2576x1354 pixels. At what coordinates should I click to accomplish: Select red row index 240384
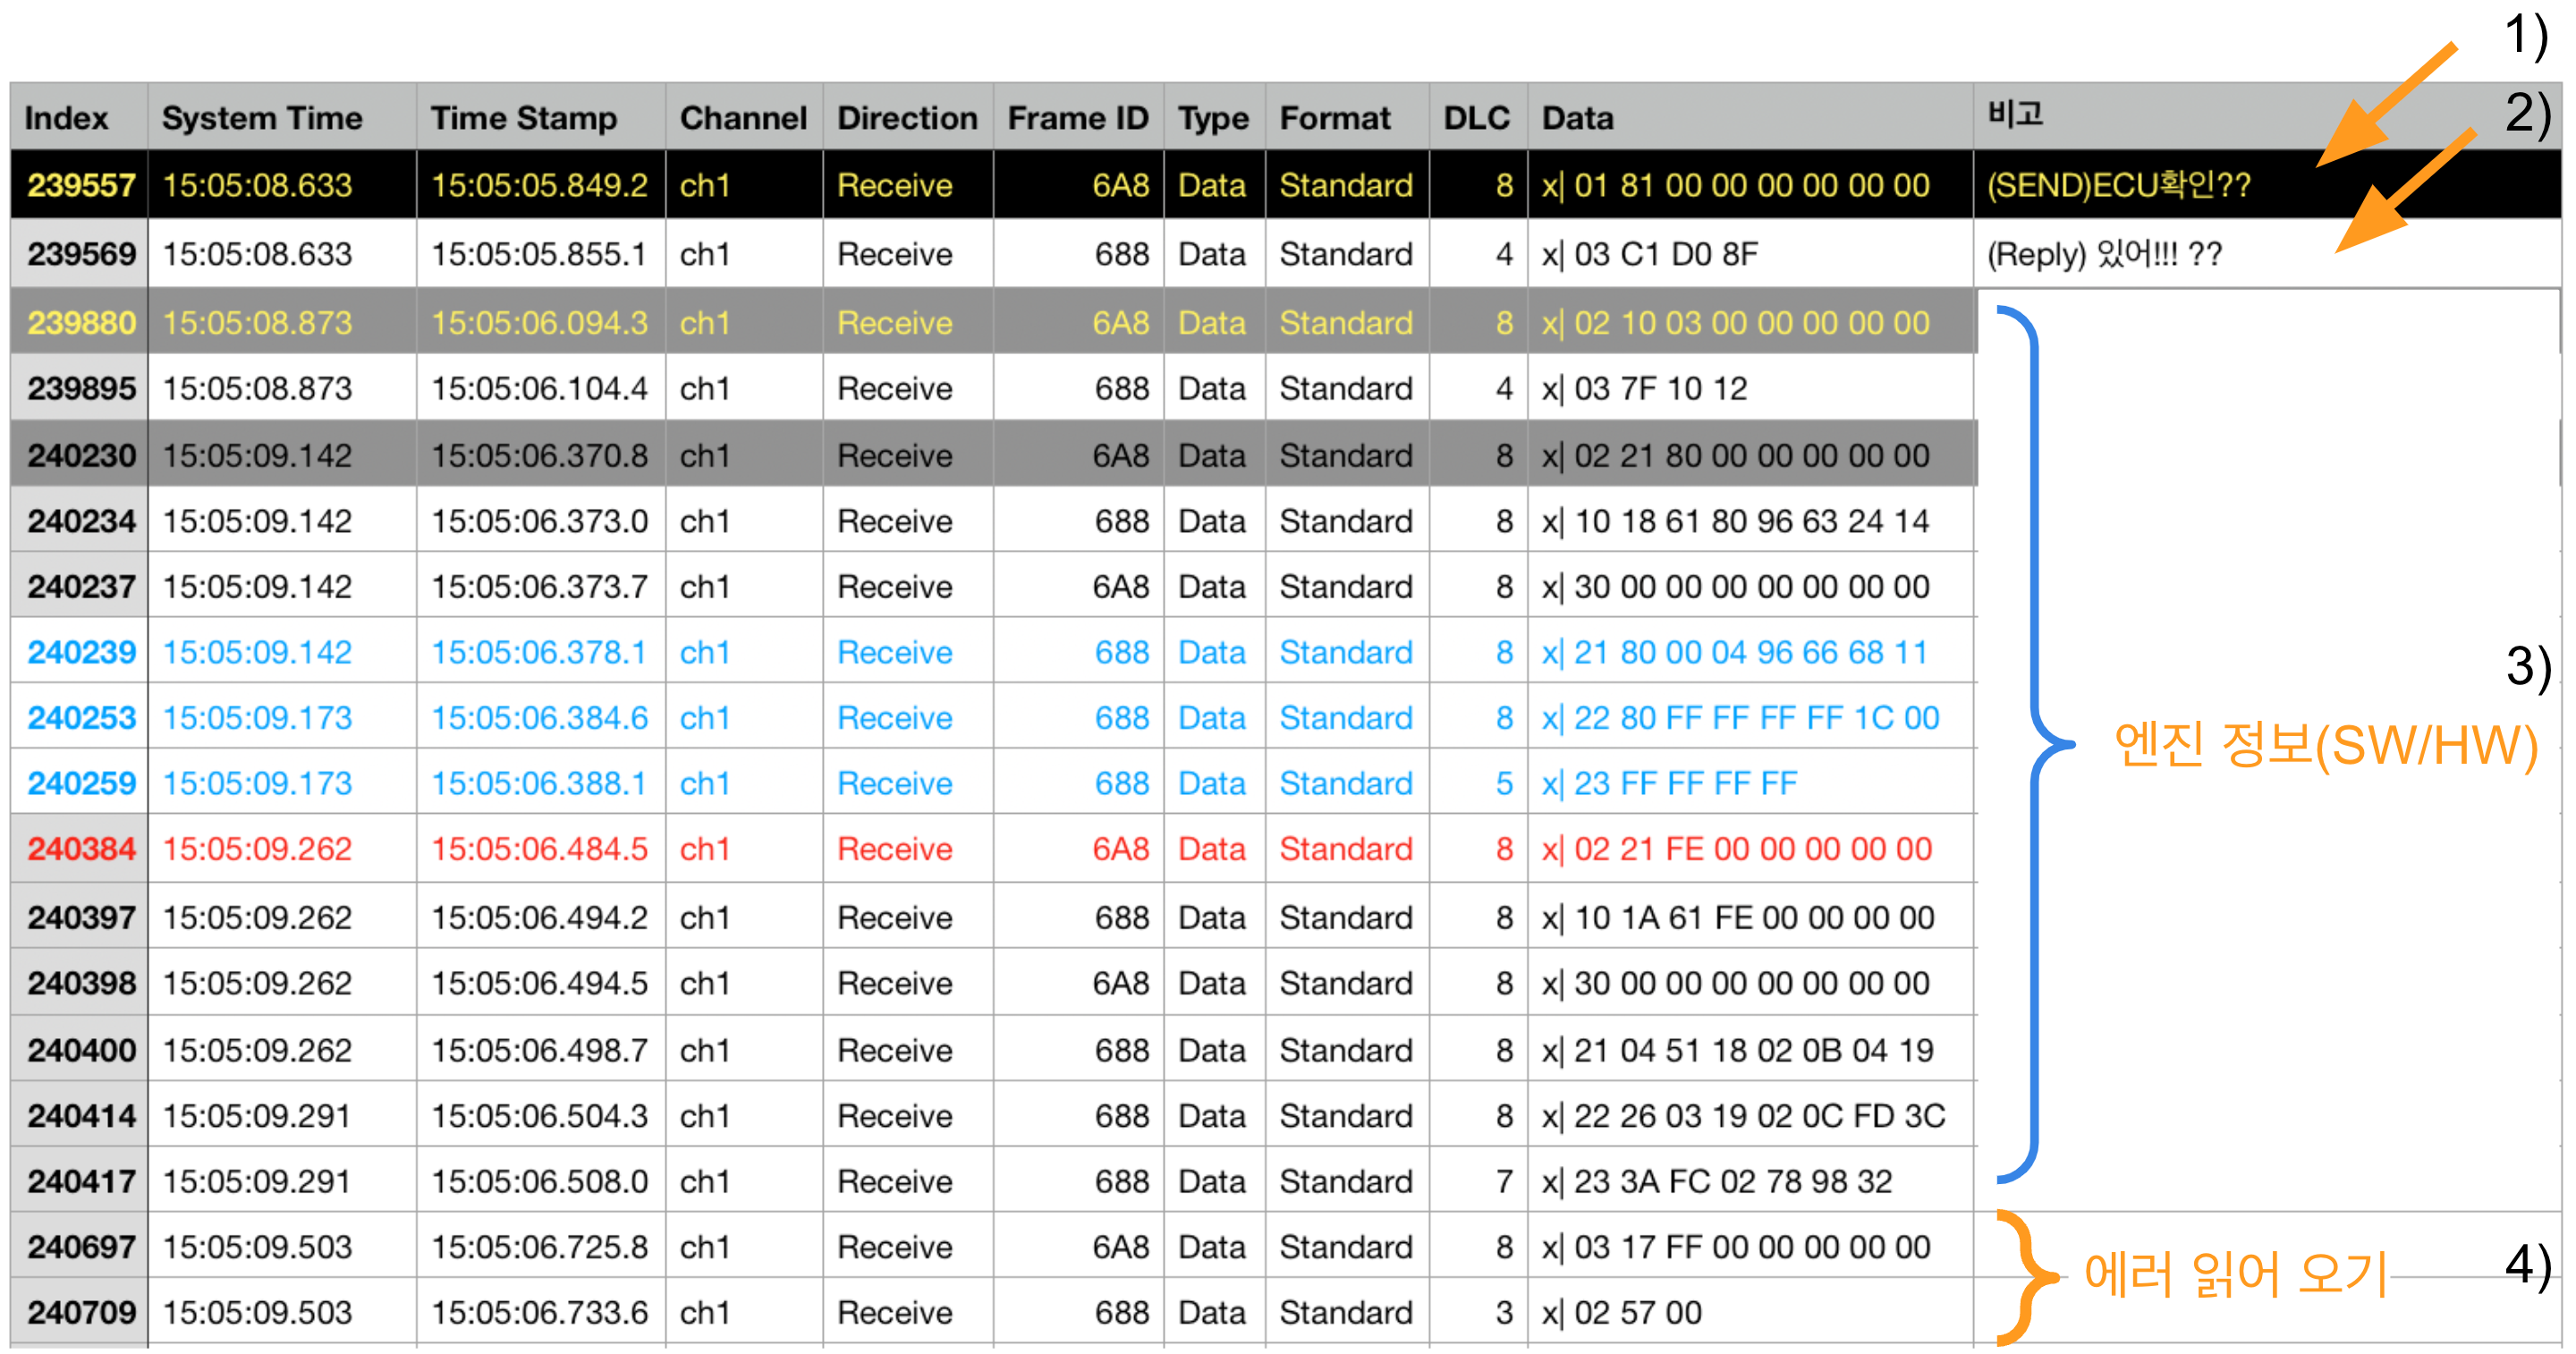pyautogui.click(x=82, y=848)
